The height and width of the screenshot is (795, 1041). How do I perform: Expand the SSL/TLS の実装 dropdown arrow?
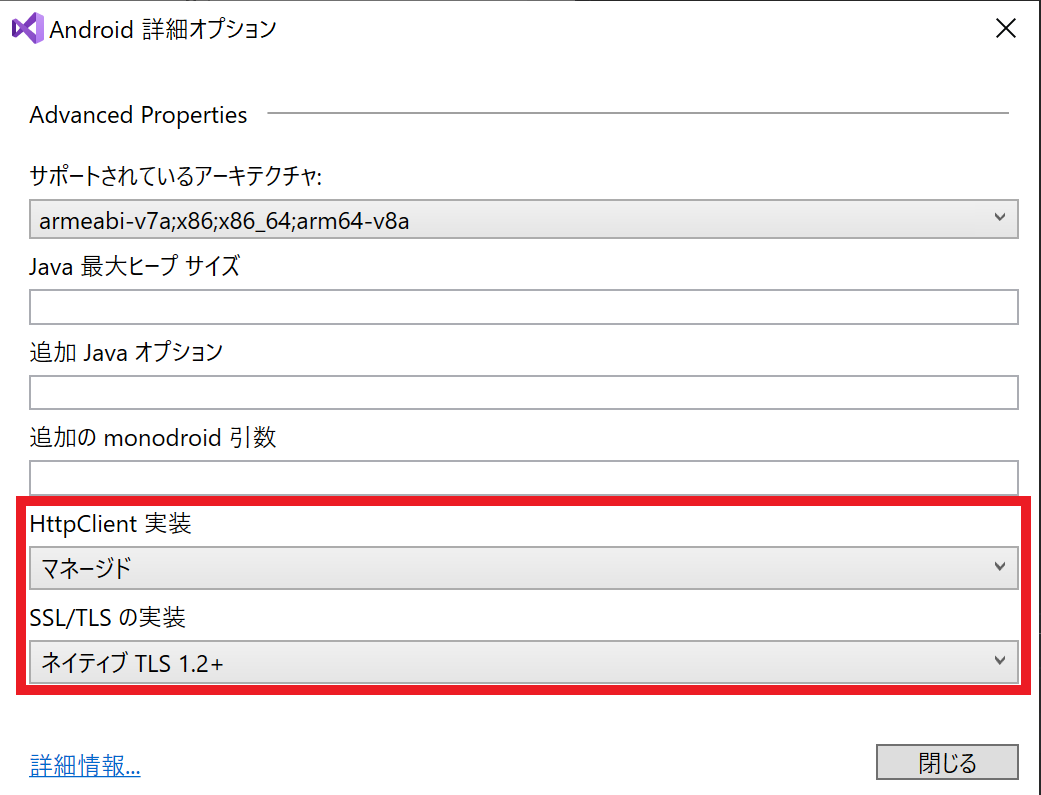point(1000,661)
